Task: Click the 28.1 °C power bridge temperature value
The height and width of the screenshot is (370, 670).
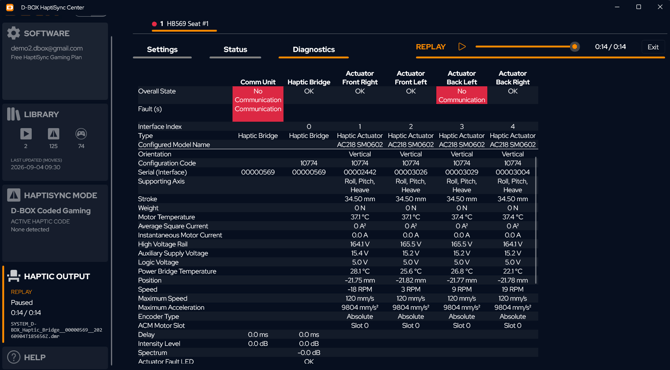Action: click(360, 271)
